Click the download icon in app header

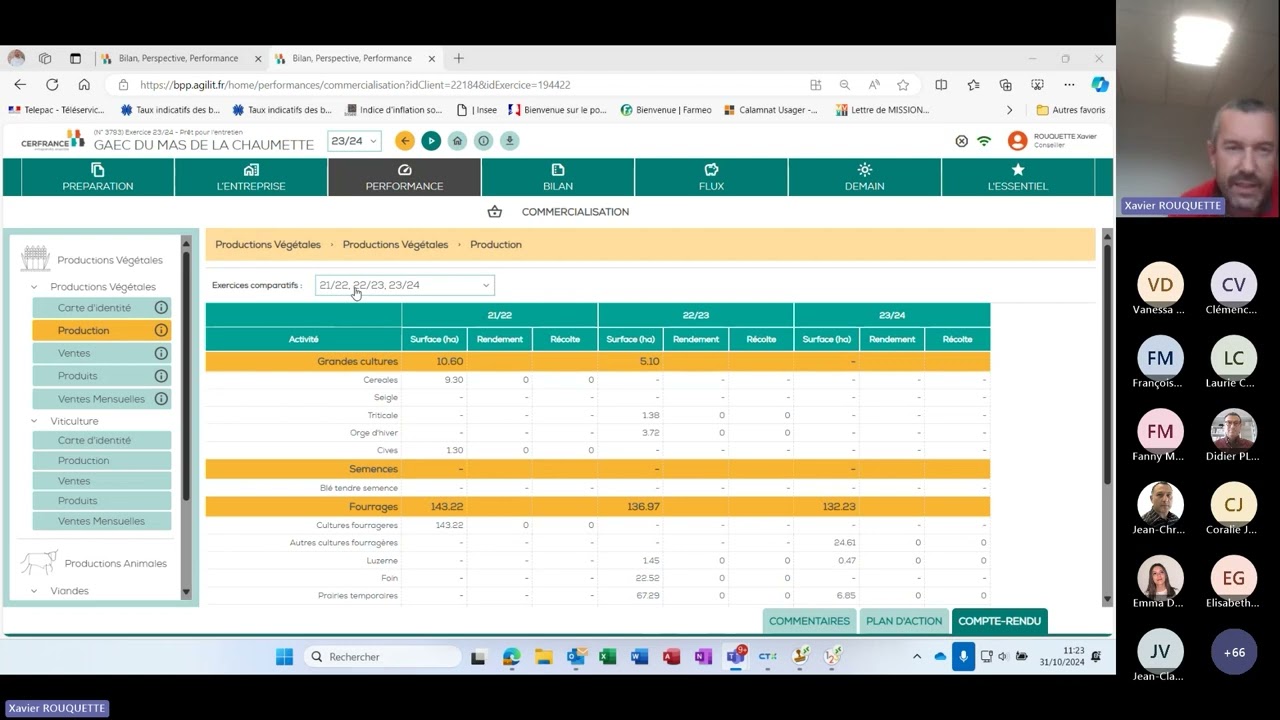[x=509, y=141]
